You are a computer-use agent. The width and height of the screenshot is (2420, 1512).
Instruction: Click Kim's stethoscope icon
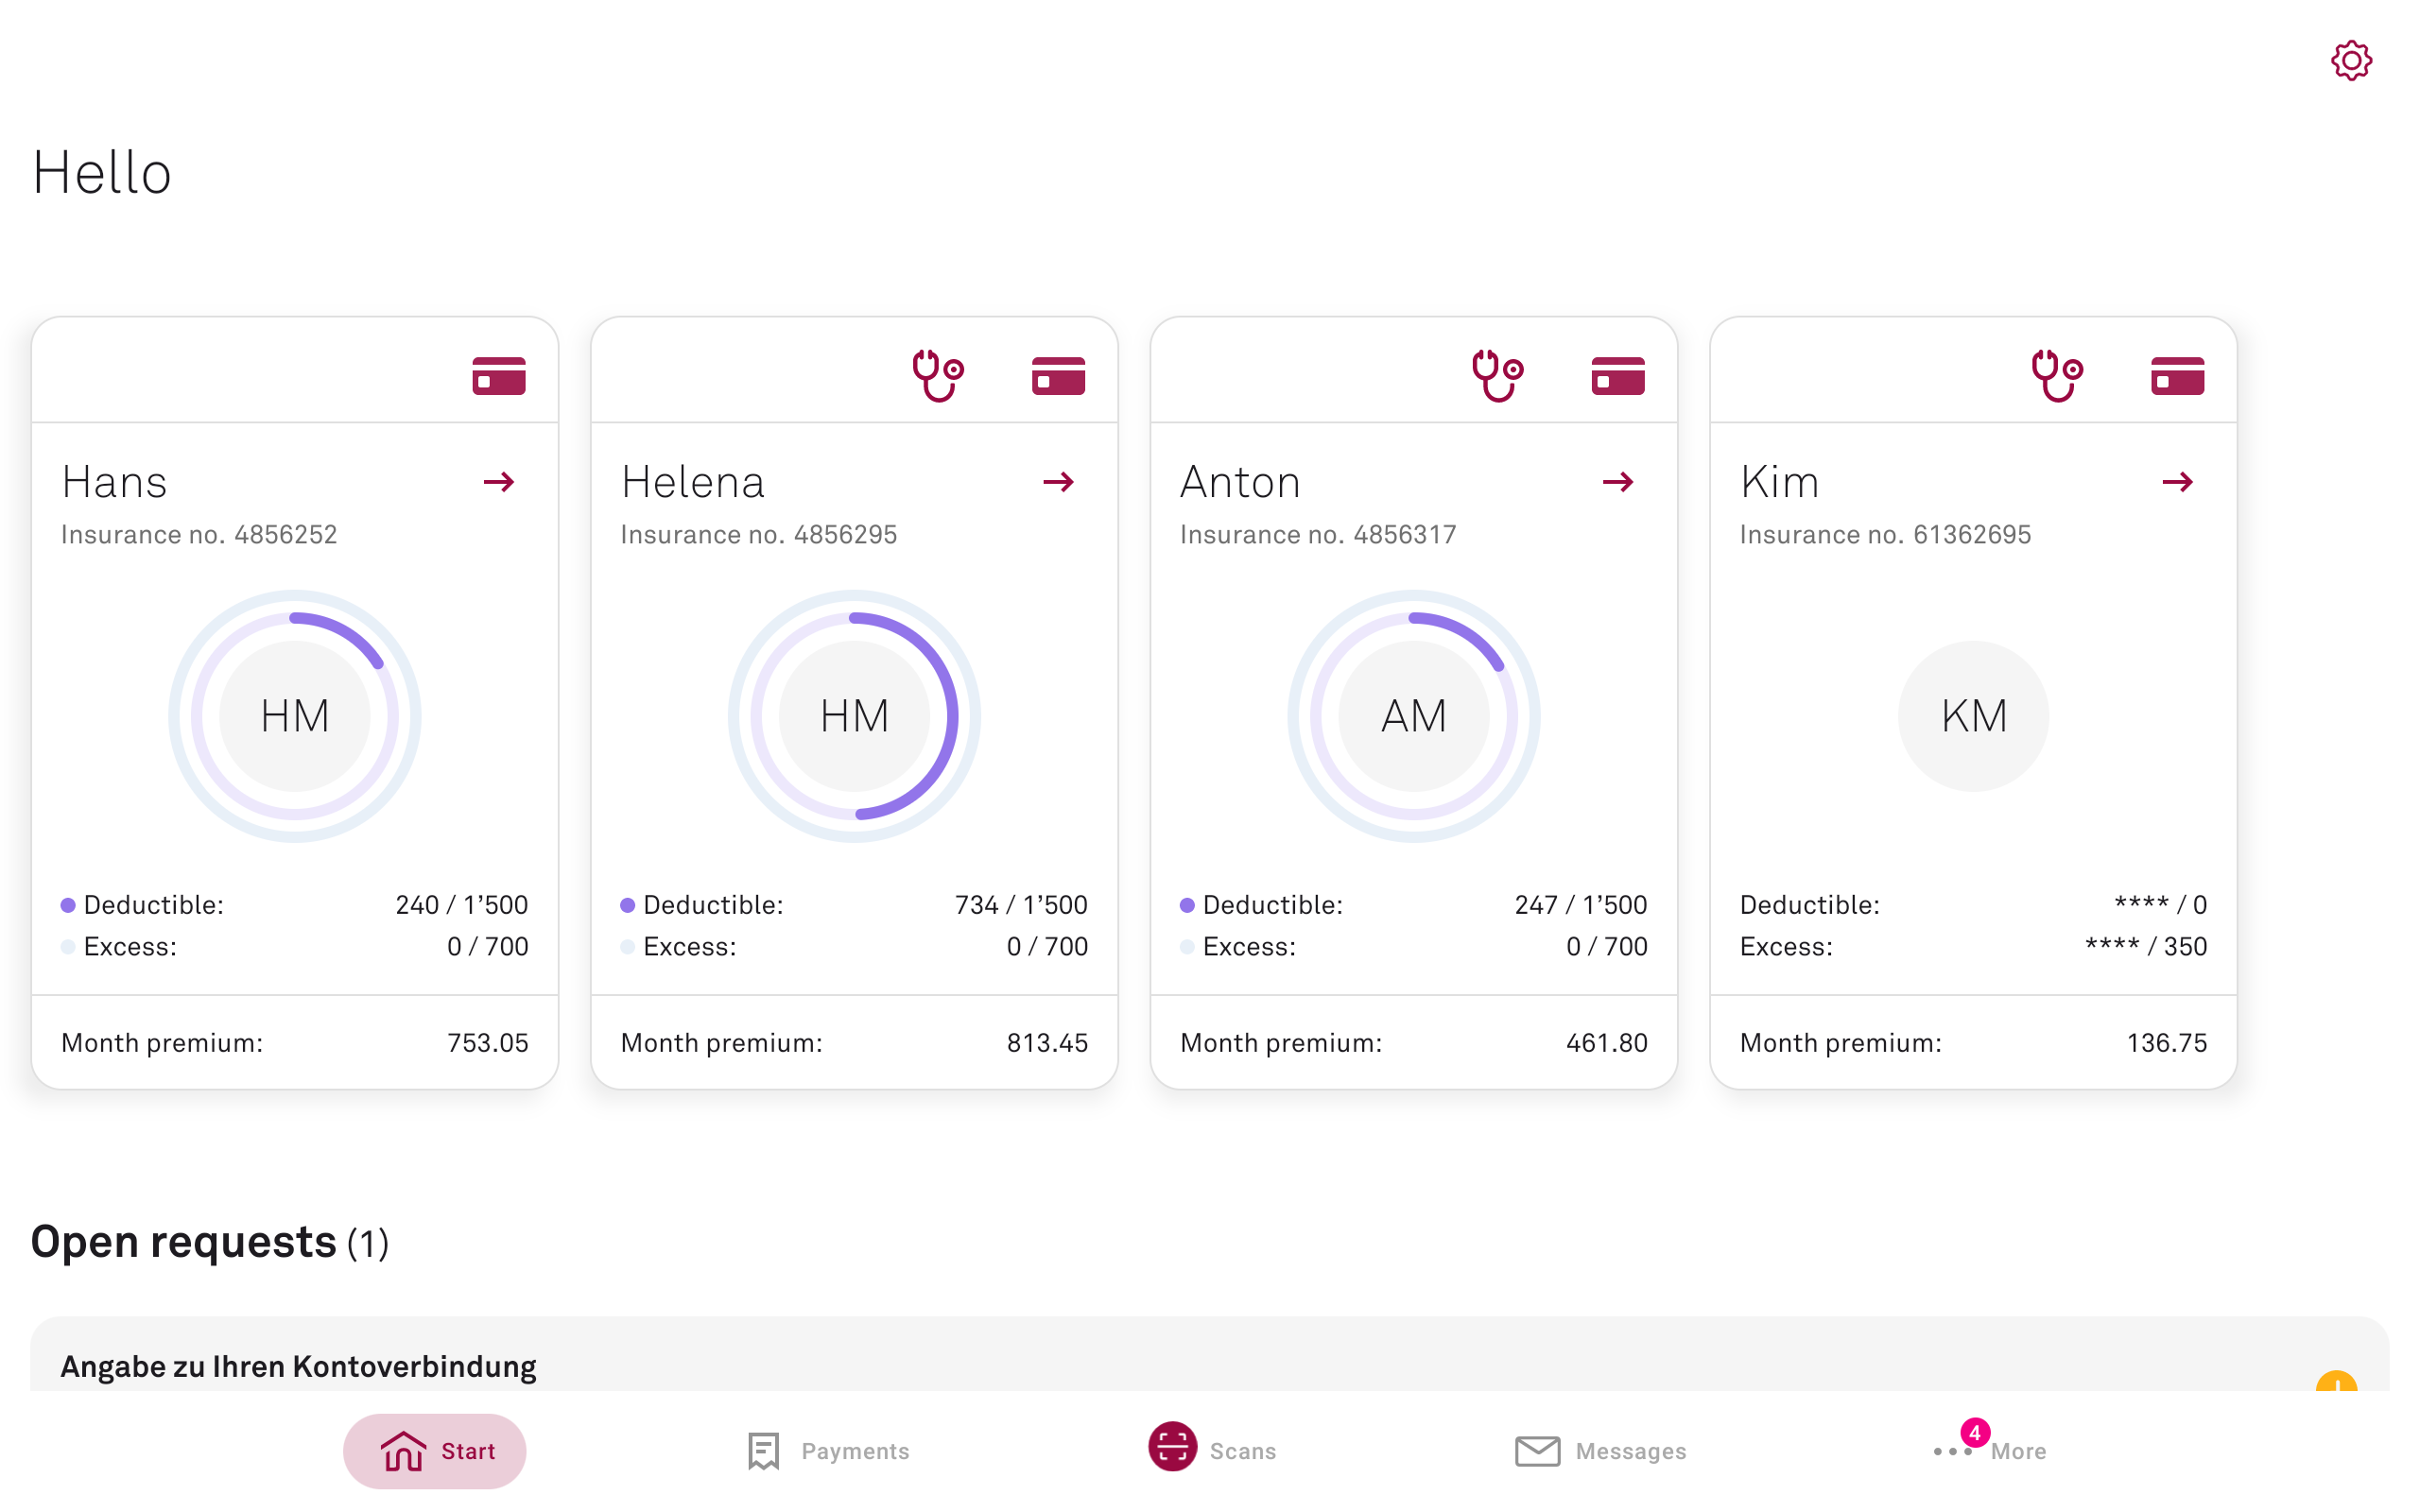(2057, 376)
